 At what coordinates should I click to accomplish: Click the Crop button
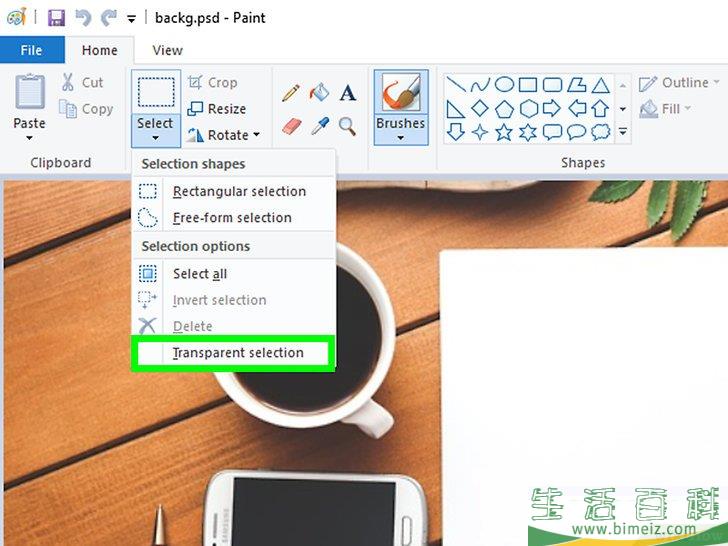tap(213, 83)
